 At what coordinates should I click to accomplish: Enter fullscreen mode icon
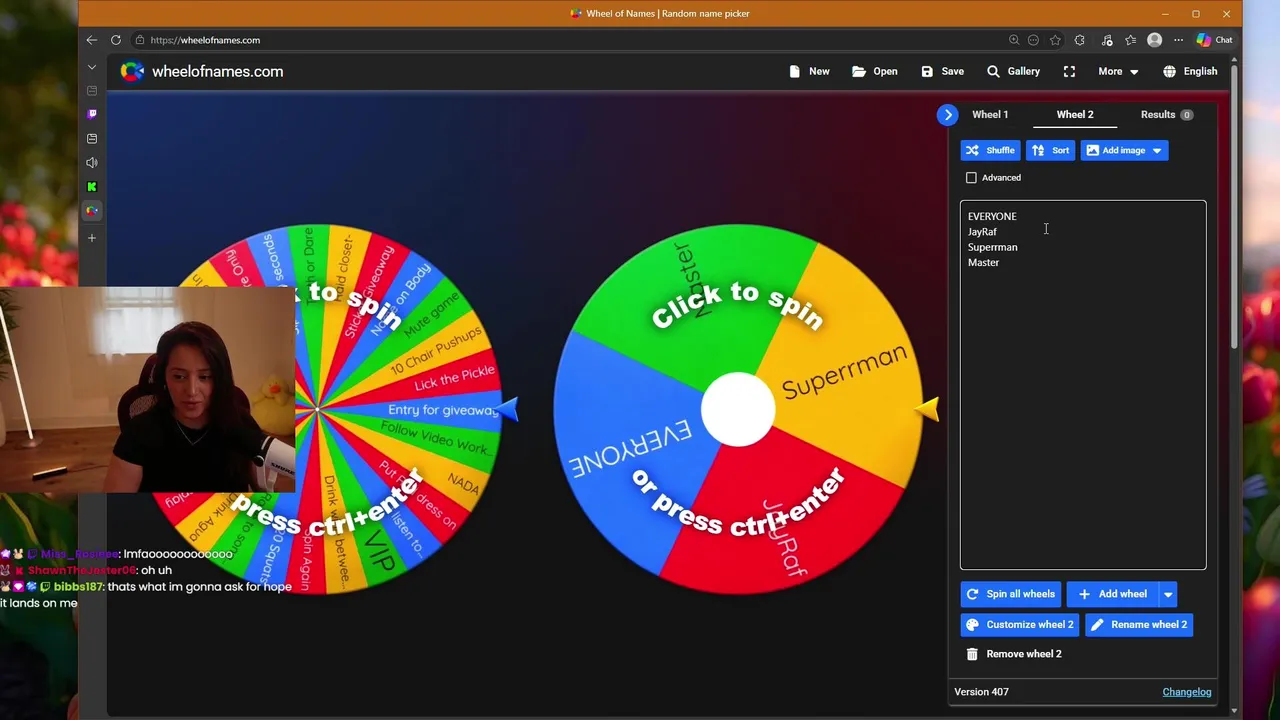pyautogui.click(x=1069, y=72)
